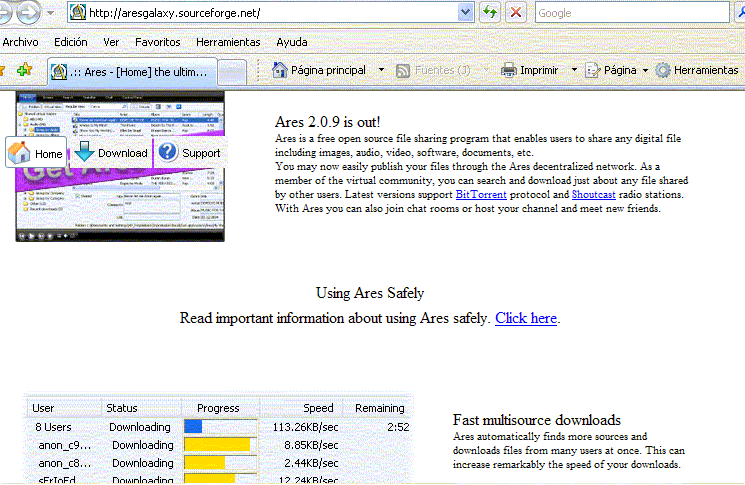The height and width of the screenshot is (485, 745).
Task: Click the Remaining column header
Action: click(380, 408)
